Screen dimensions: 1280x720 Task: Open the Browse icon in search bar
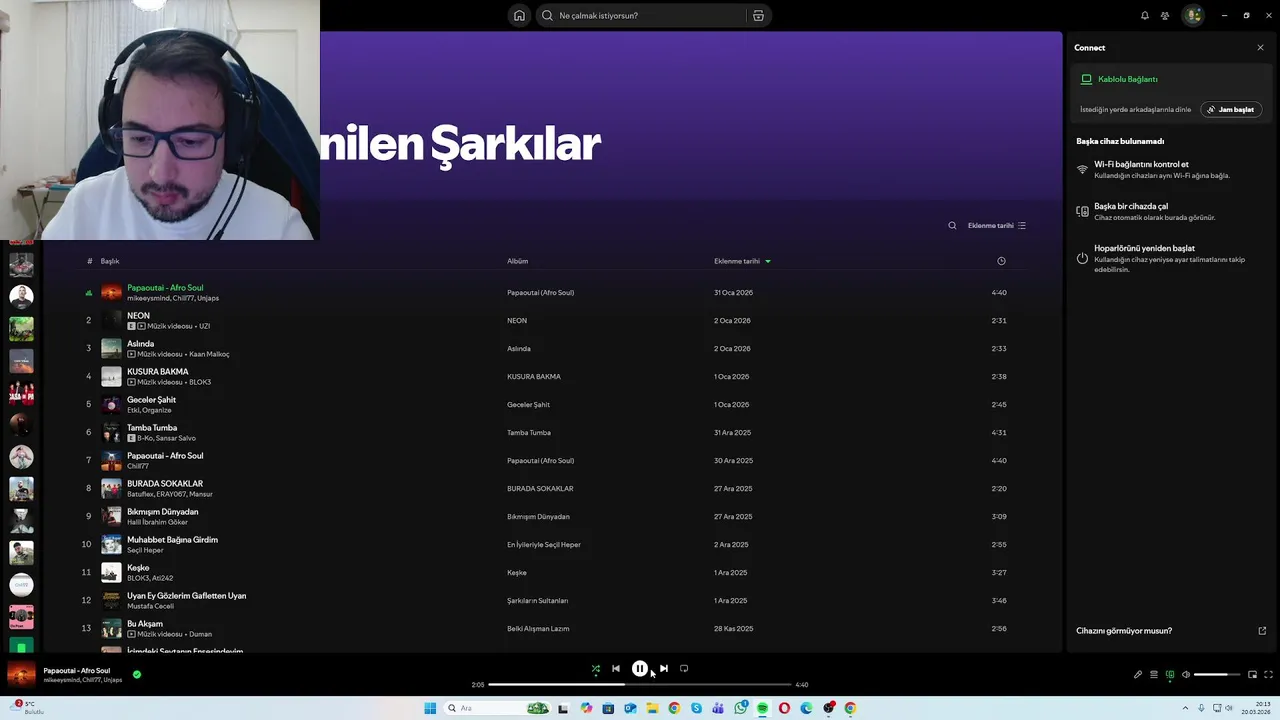[758, 15]
